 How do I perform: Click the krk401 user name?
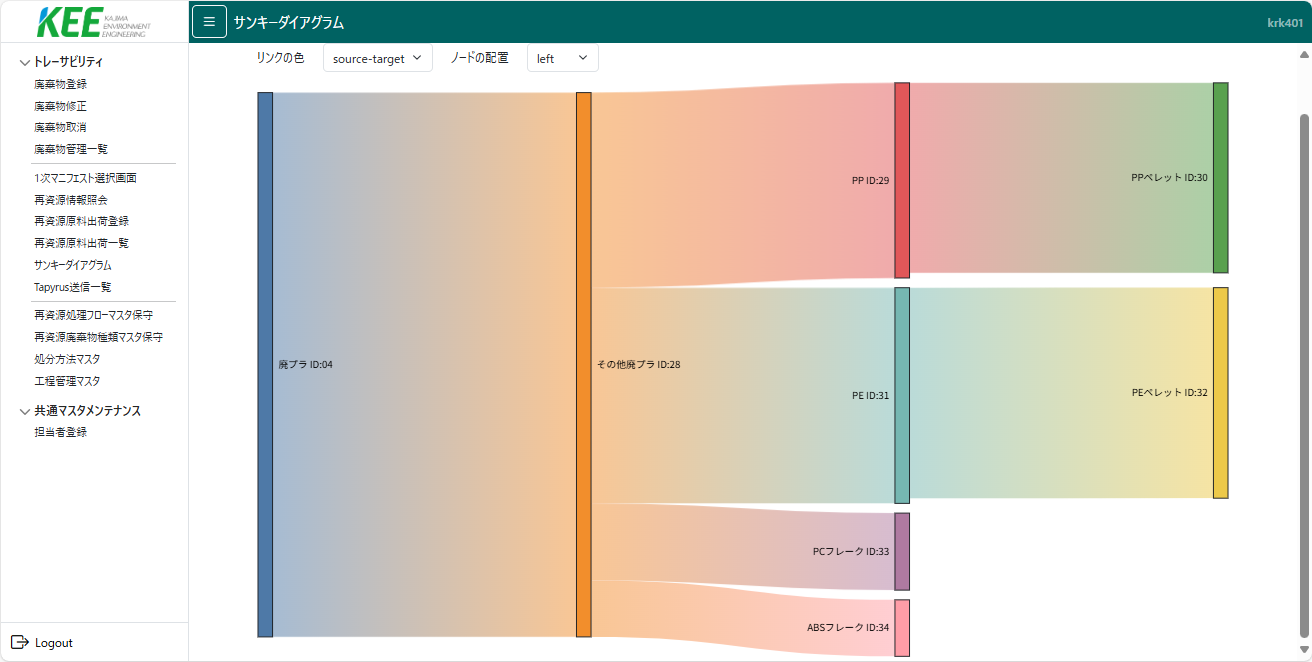pos(1284,22)
